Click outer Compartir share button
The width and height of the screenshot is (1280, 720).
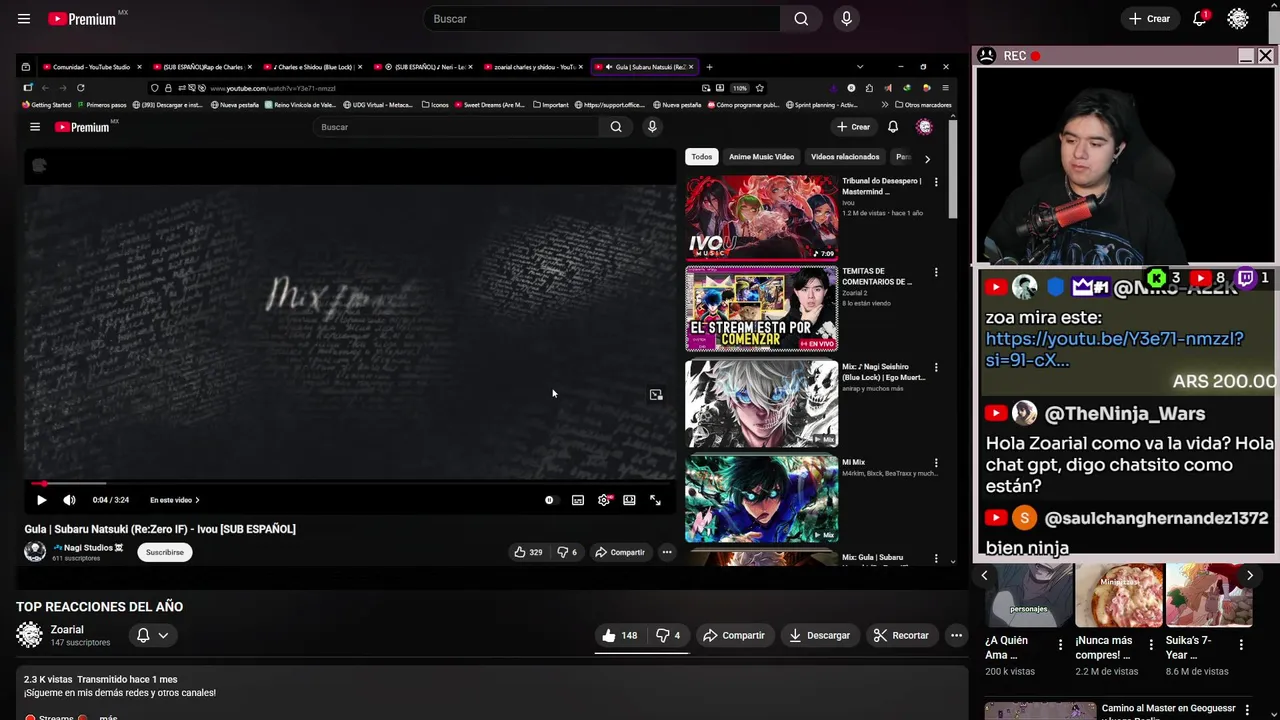734,635
